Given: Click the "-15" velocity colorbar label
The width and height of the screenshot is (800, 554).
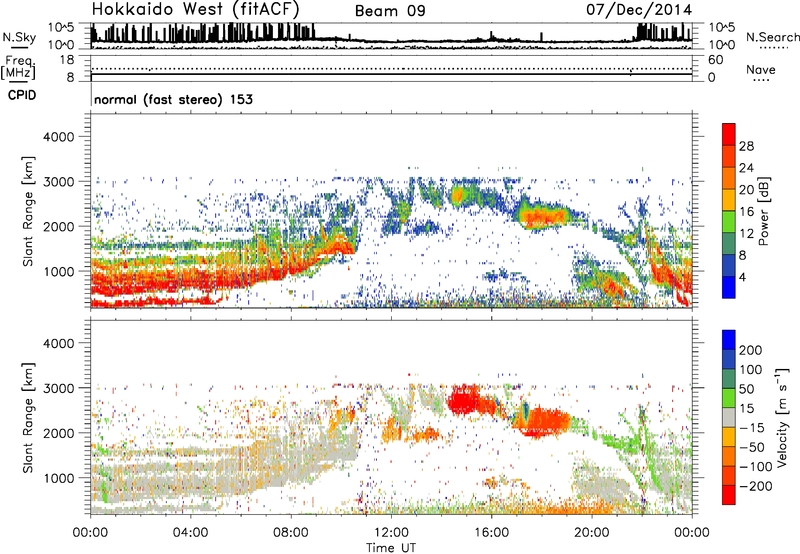Looking at the screenshot, I should click(752, 427).
